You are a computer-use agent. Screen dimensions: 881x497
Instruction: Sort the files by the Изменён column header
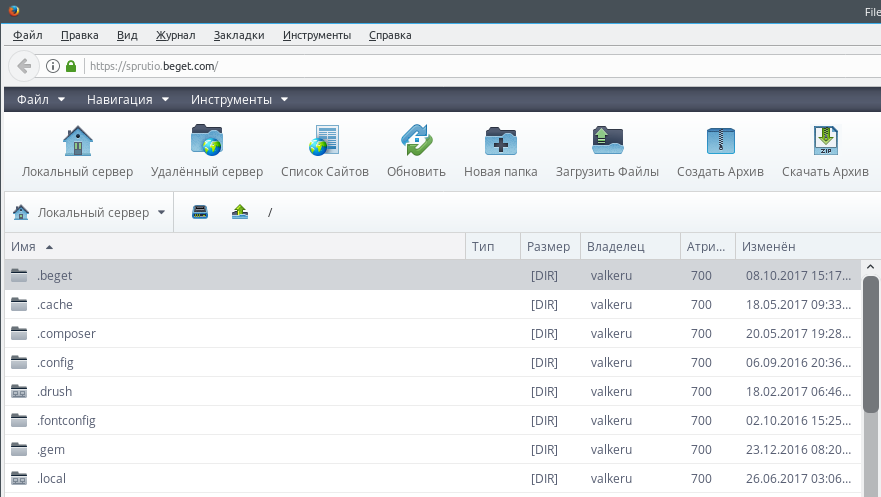pyautogui.click(x=768, y=246)
